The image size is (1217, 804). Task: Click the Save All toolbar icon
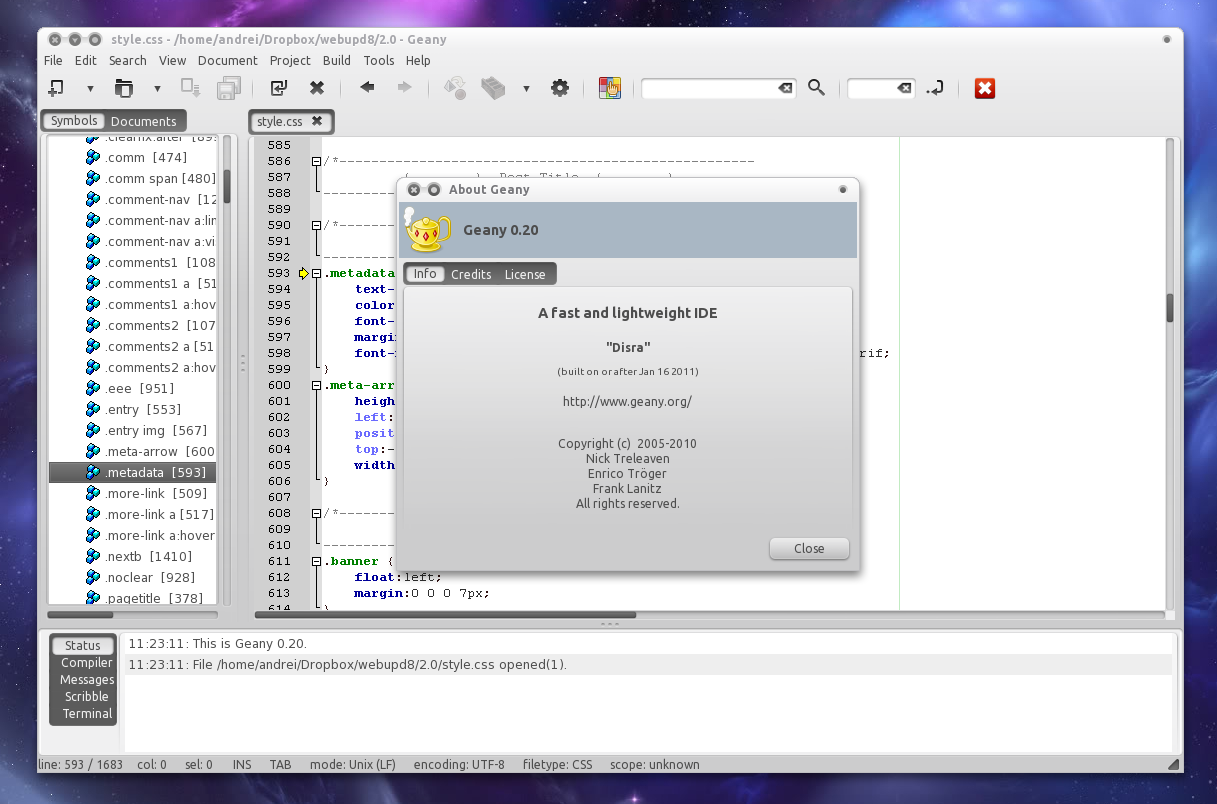click(x=228, y=88)
